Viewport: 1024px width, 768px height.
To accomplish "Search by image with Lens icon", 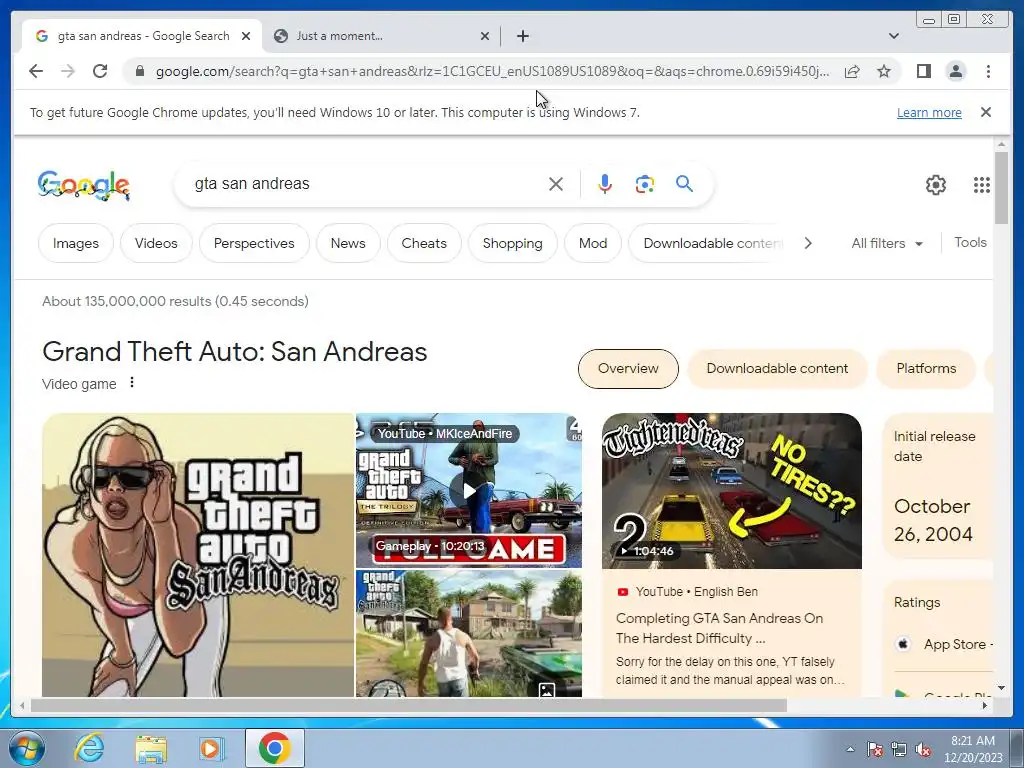I will point(645,184).
